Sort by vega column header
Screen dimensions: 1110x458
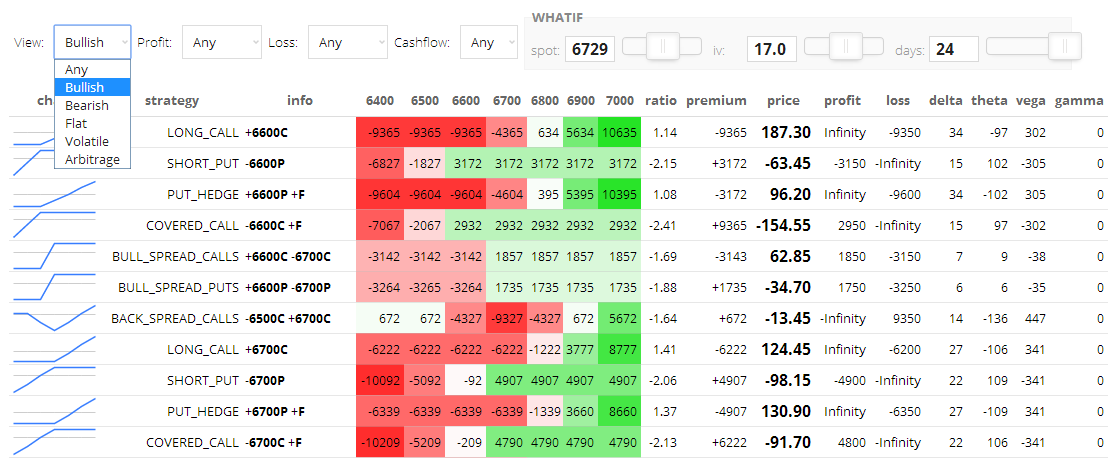(x=1031, y=101)
